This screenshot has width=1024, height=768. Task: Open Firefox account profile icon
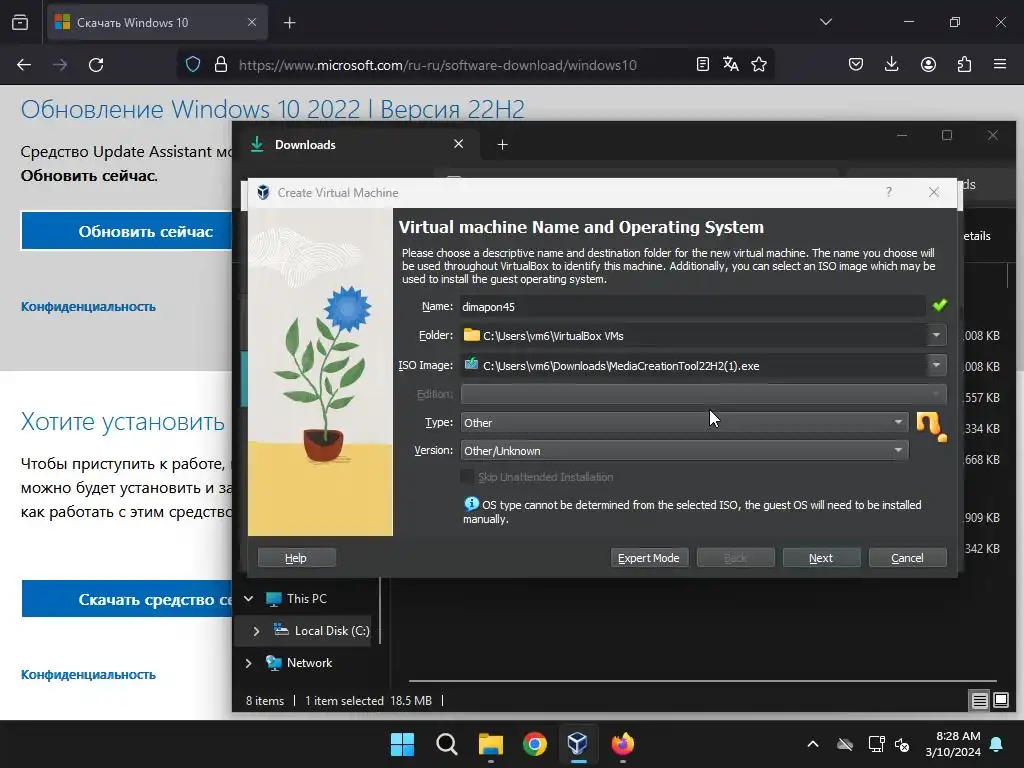928,65
